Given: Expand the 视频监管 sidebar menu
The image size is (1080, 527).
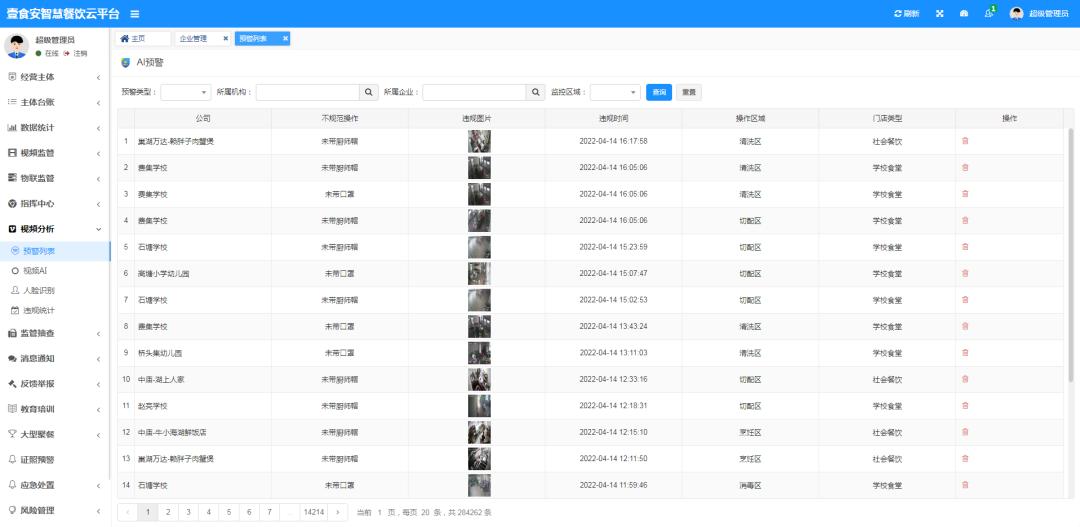Looking at the screenshot, I should [55, 153].
